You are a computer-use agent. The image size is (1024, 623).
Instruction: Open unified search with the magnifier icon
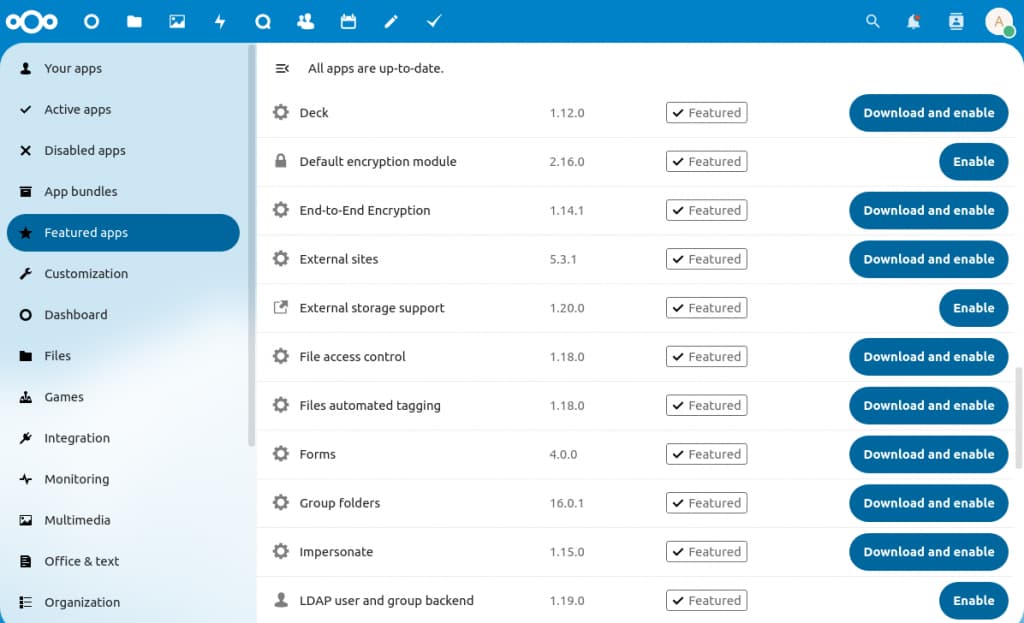872,21
